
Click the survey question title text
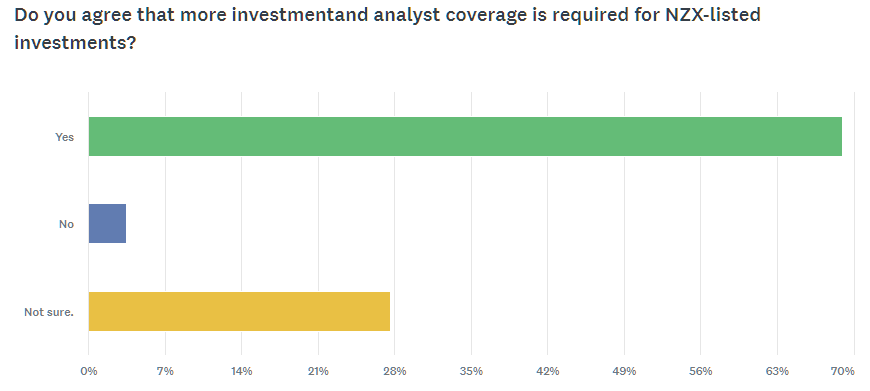click(387, 28)
